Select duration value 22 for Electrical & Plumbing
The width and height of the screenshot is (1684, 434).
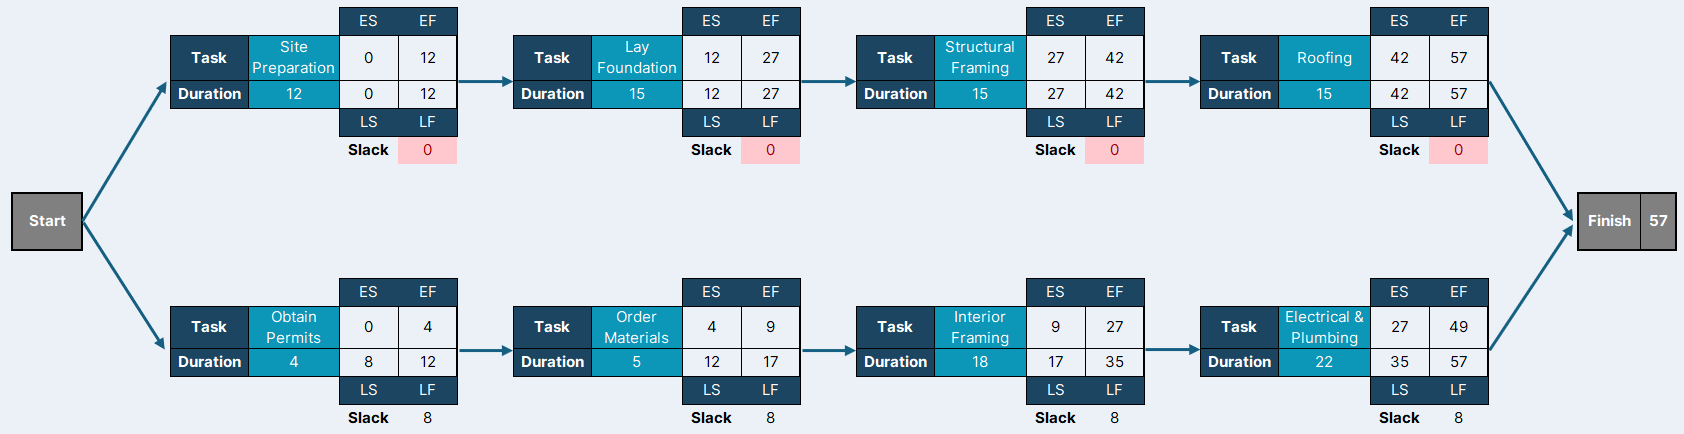1324,362
